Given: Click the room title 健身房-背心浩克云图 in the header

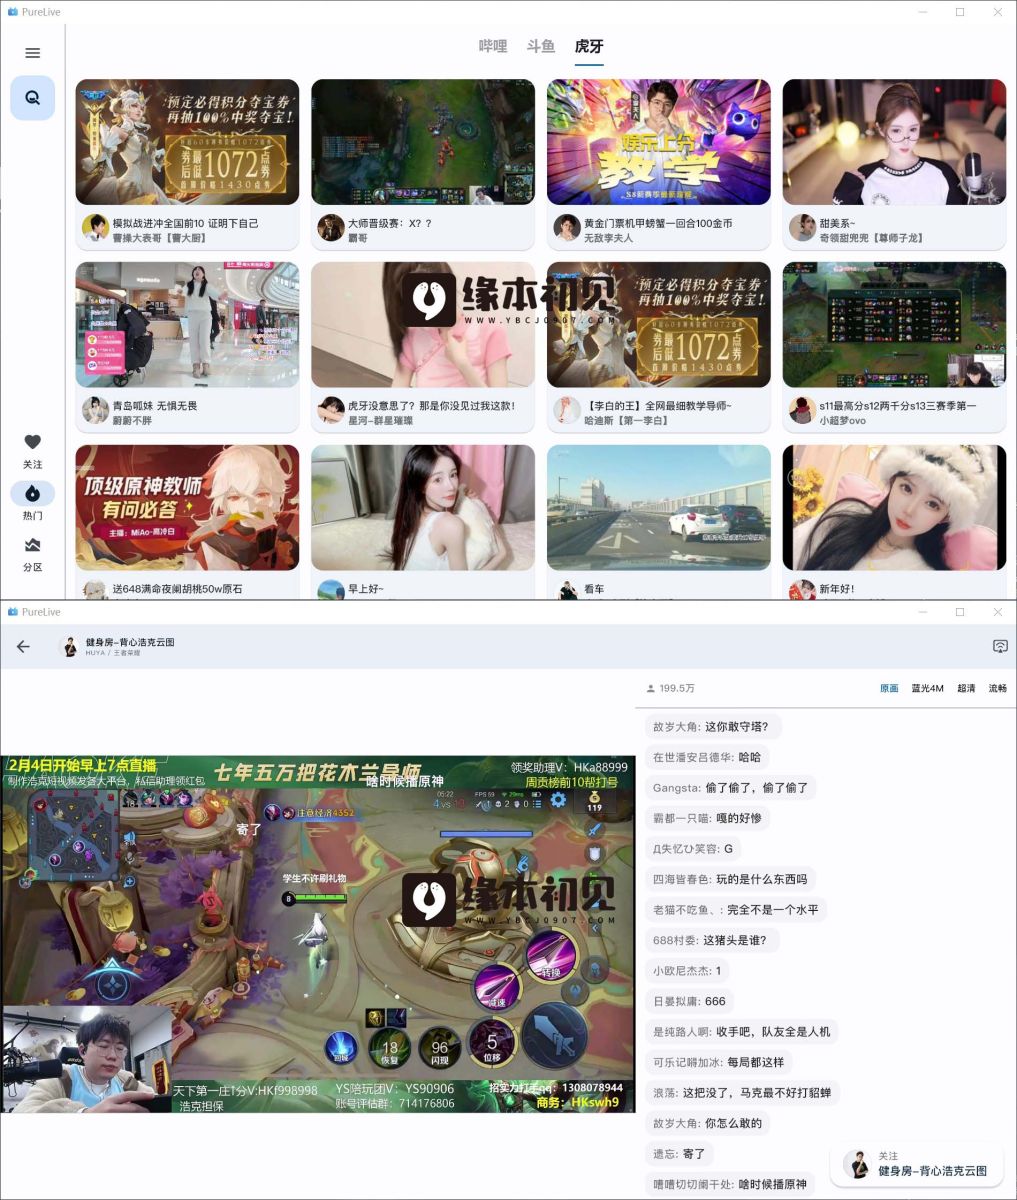Looking at the screenshot, I should [130, 642].
